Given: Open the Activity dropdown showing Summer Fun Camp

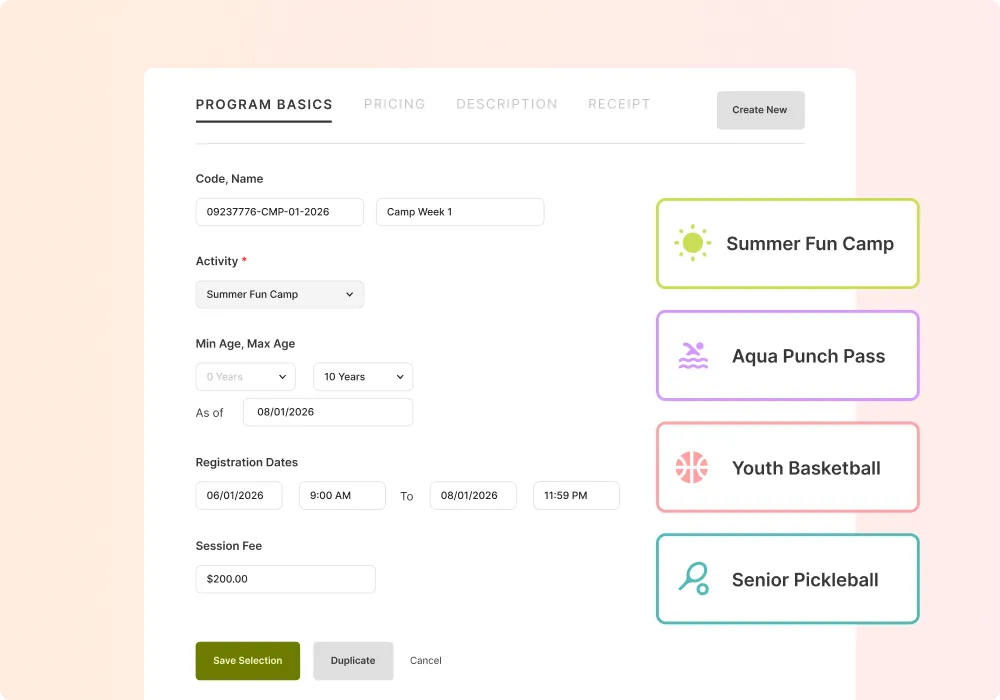Looking at the screenshot, I should click(280, 294).
